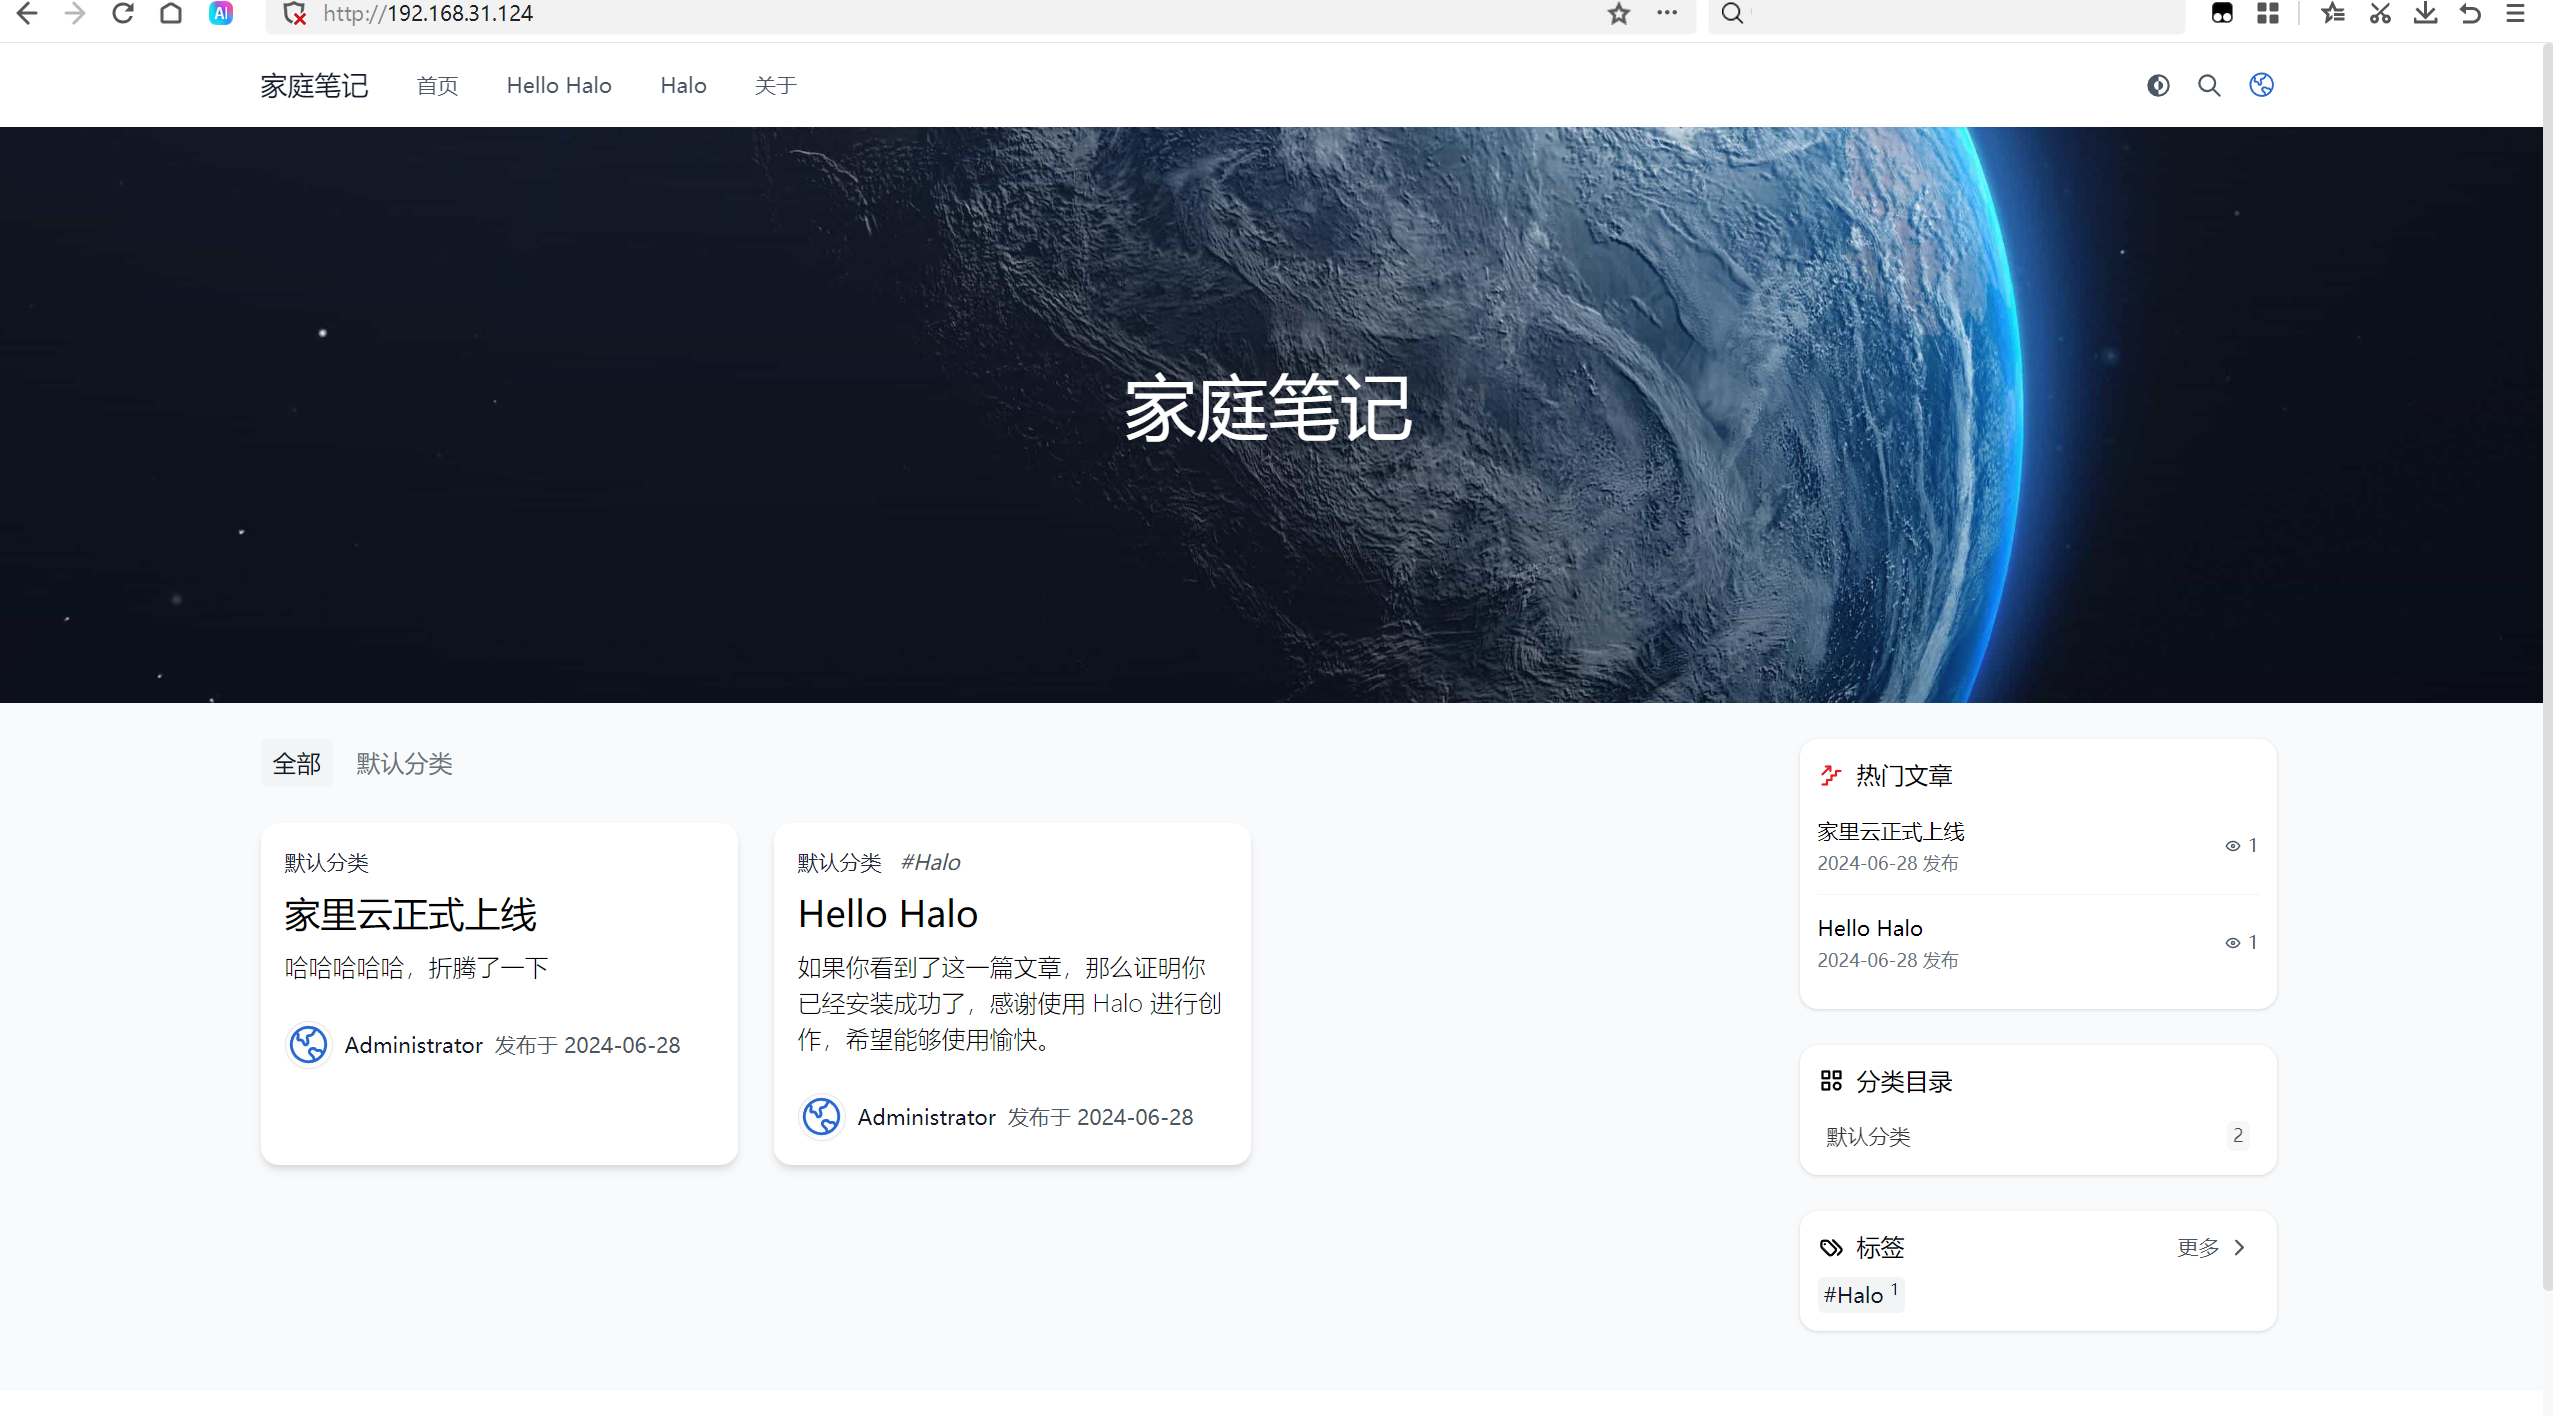Image resolution: width=2553 pixels, height=1416 pixels.
Task: Click the excerpt 哈哈哈哈哈，折腾了一下
Action: (x=416, y=968)
